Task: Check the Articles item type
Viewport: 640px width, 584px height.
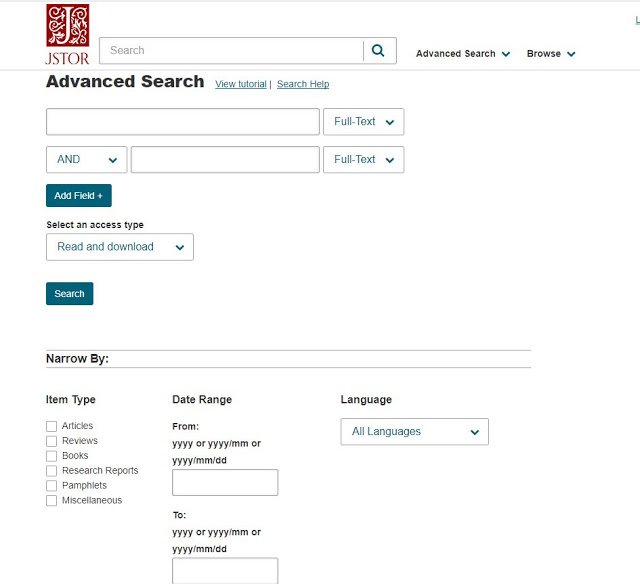Action: pos(52,426)
